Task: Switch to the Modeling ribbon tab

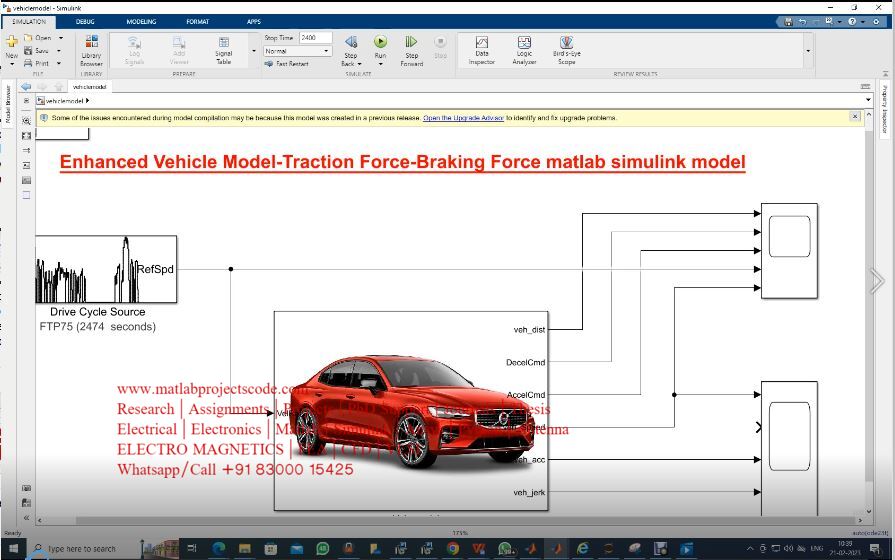Action: point(141,21)
